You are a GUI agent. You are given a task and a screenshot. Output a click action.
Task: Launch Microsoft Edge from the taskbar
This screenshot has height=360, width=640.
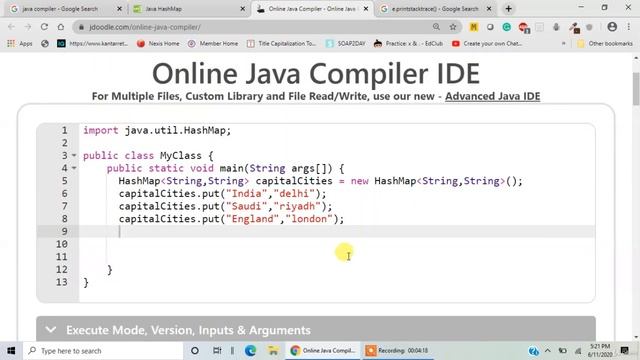(x=250, y=351)
